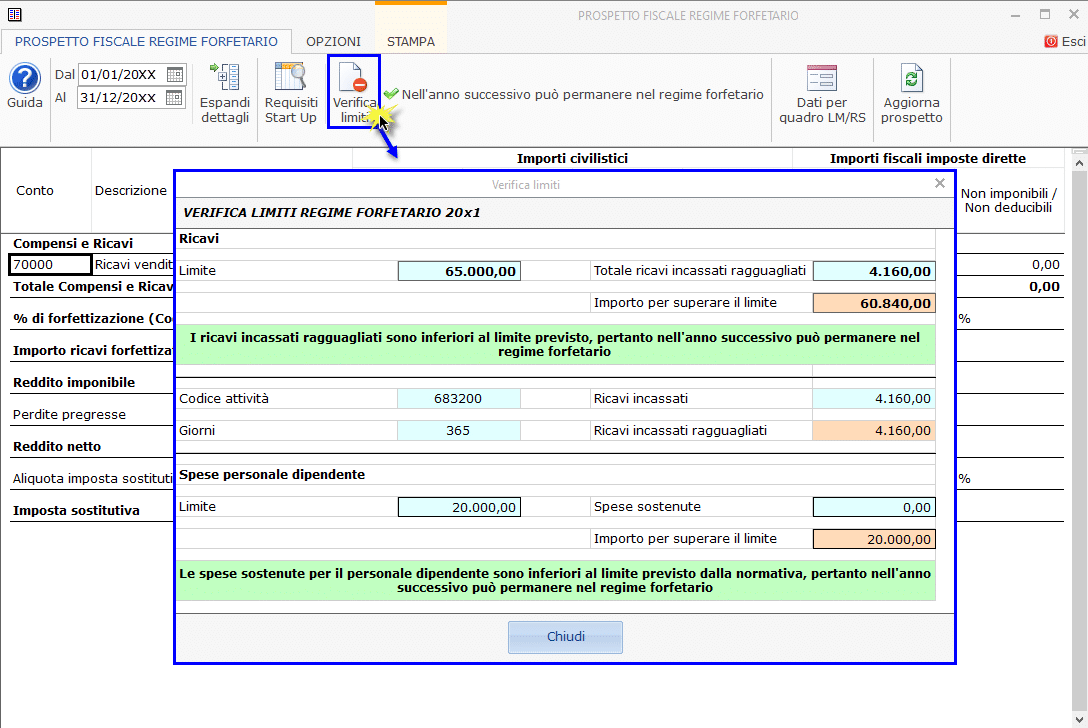Click the Descrizione column header
This screenshot has height=728, width=1088.
(x=131, y=191)
